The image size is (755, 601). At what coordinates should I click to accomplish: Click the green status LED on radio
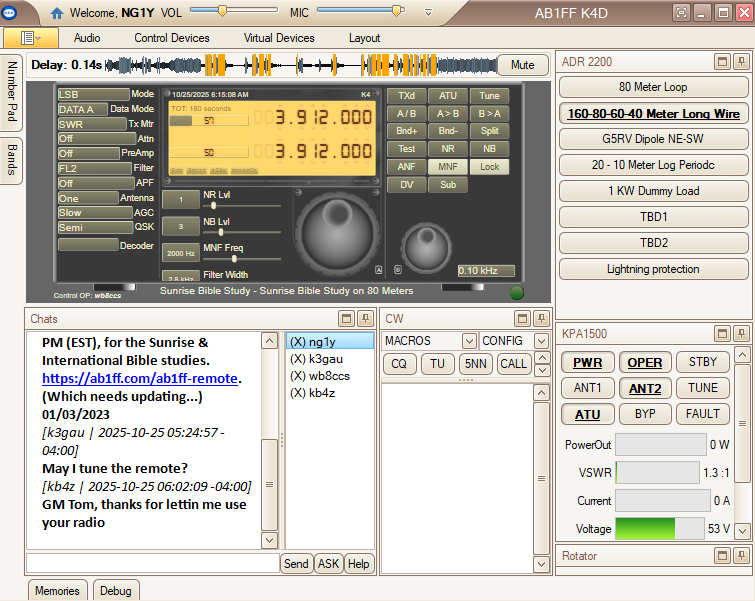pos(517,292)
